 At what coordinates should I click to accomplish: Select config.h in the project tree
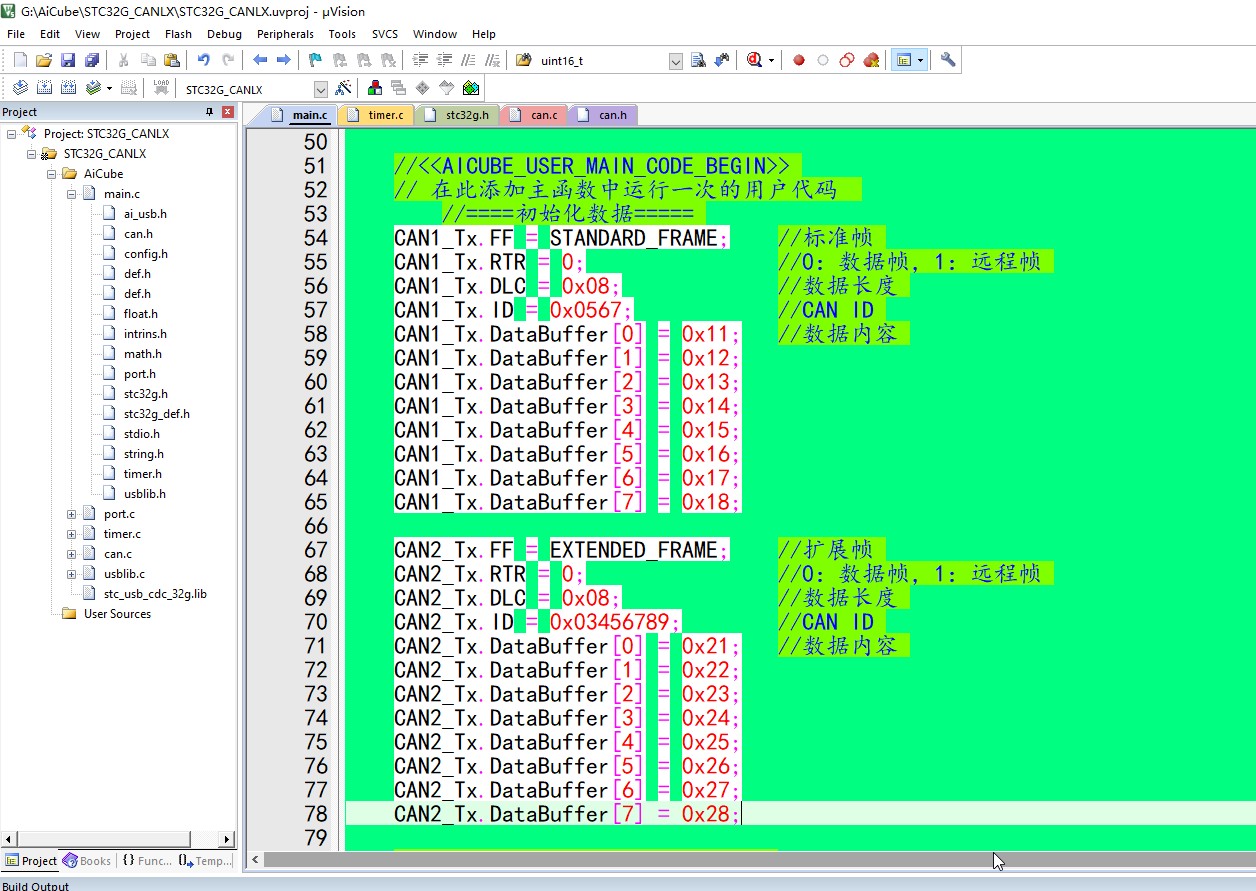[145, 254]
